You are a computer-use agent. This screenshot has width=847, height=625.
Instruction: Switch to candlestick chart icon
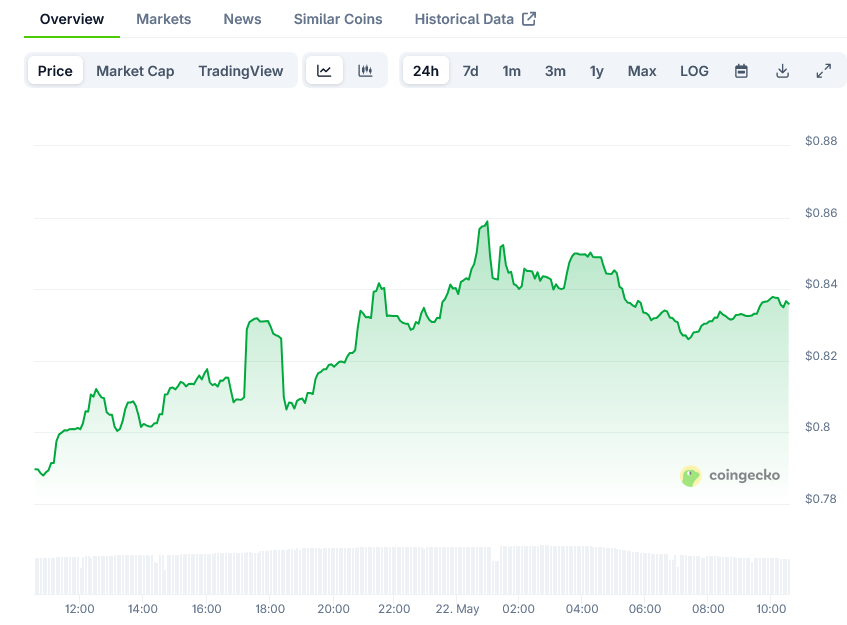[x=365, y=71]
